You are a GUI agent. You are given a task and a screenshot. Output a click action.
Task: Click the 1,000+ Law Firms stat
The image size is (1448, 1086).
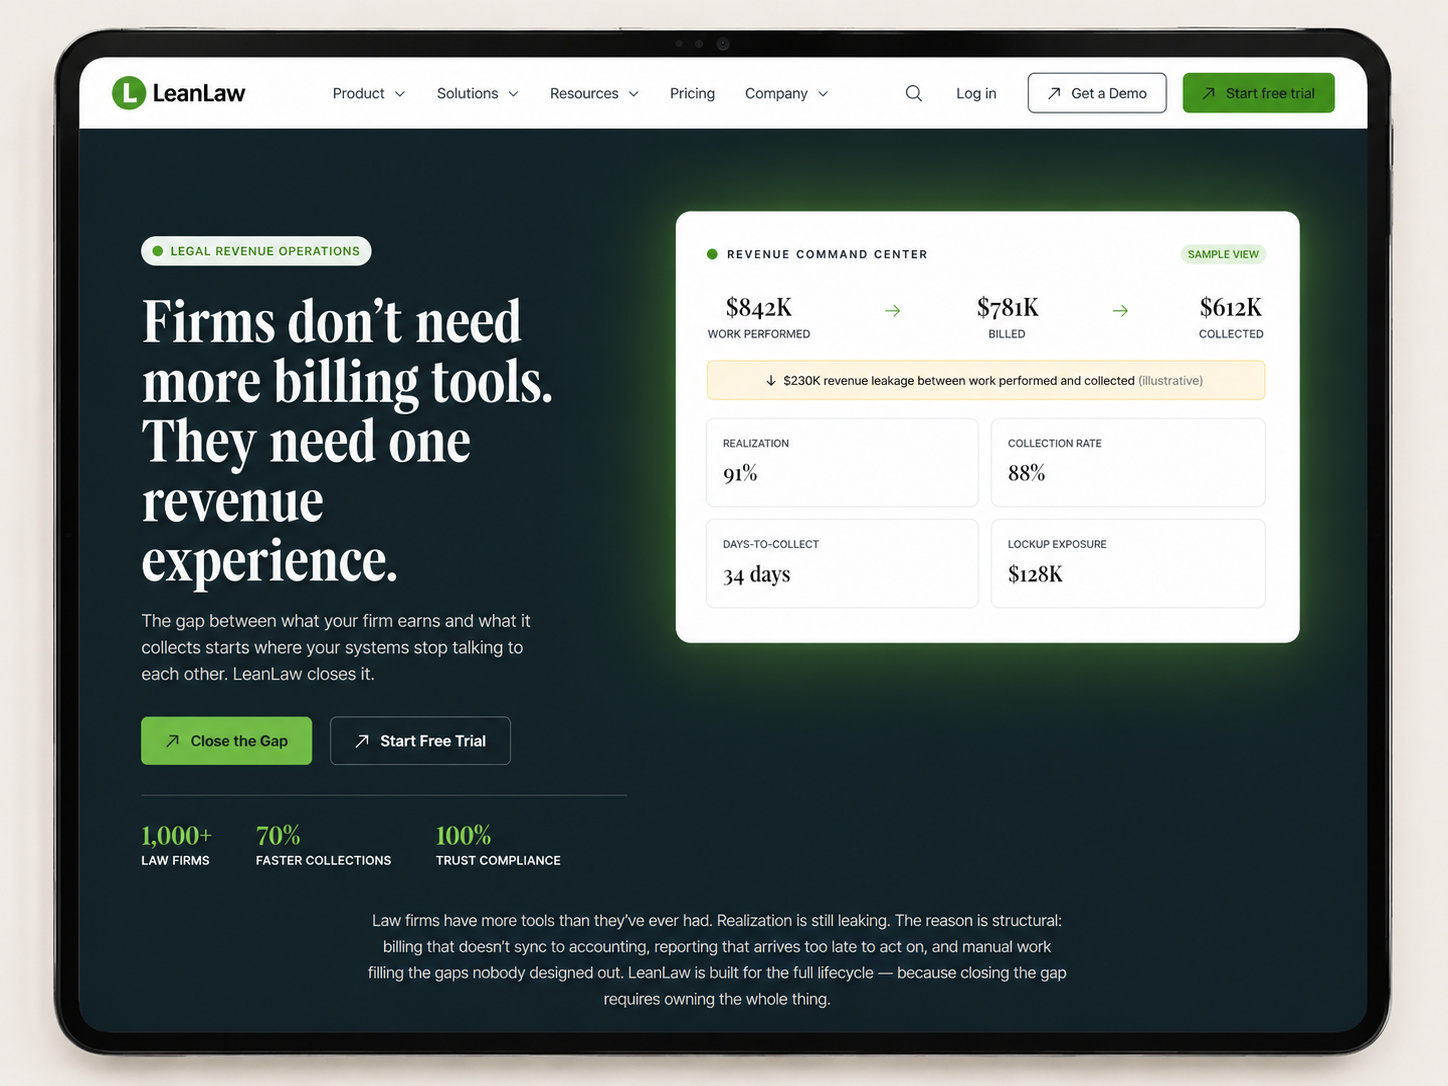[x=176, y=845]
